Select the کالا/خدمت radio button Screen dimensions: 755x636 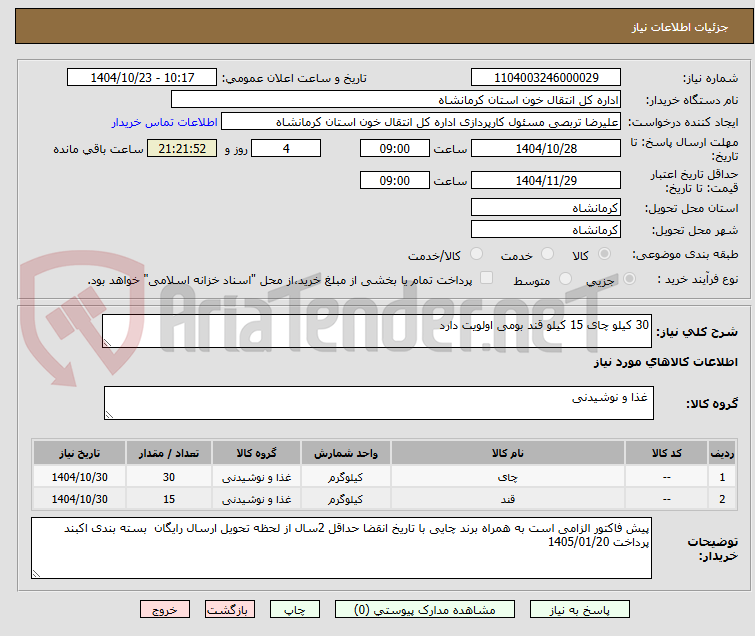(x=476, y=254)
